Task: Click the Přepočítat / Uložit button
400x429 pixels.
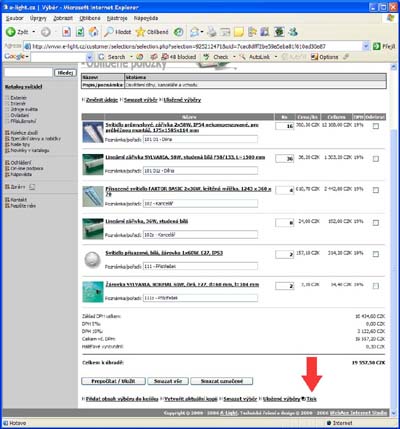Action: point(113,381)
